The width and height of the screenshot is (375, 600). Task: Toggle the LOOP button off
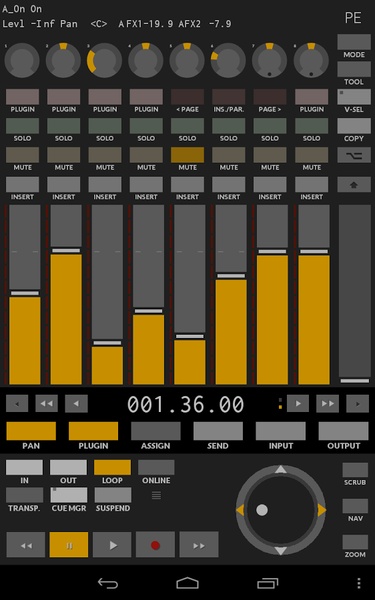[112, 467]
